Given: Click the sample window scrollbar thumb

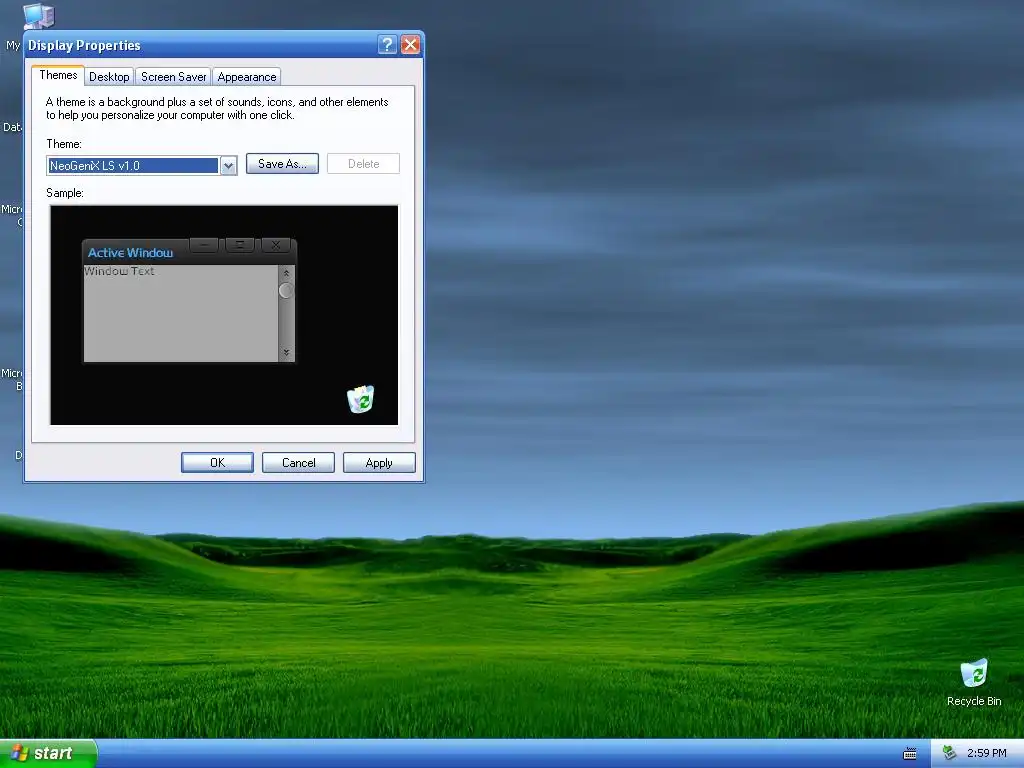Looking at the screenshot, I should 286,291.
